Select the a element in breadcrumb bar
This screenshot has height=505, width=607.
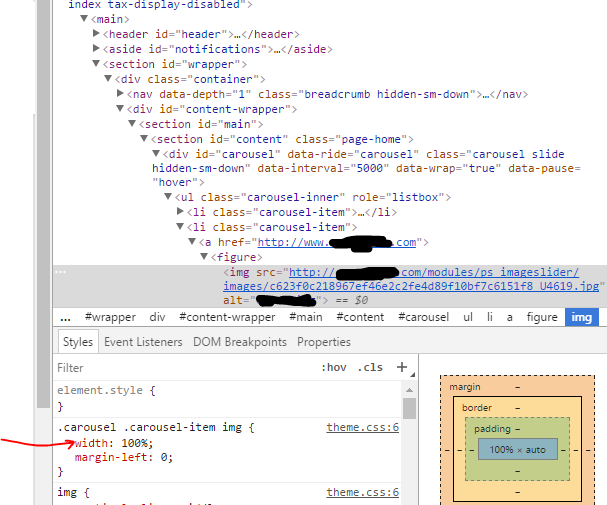(x=510, y=317)
